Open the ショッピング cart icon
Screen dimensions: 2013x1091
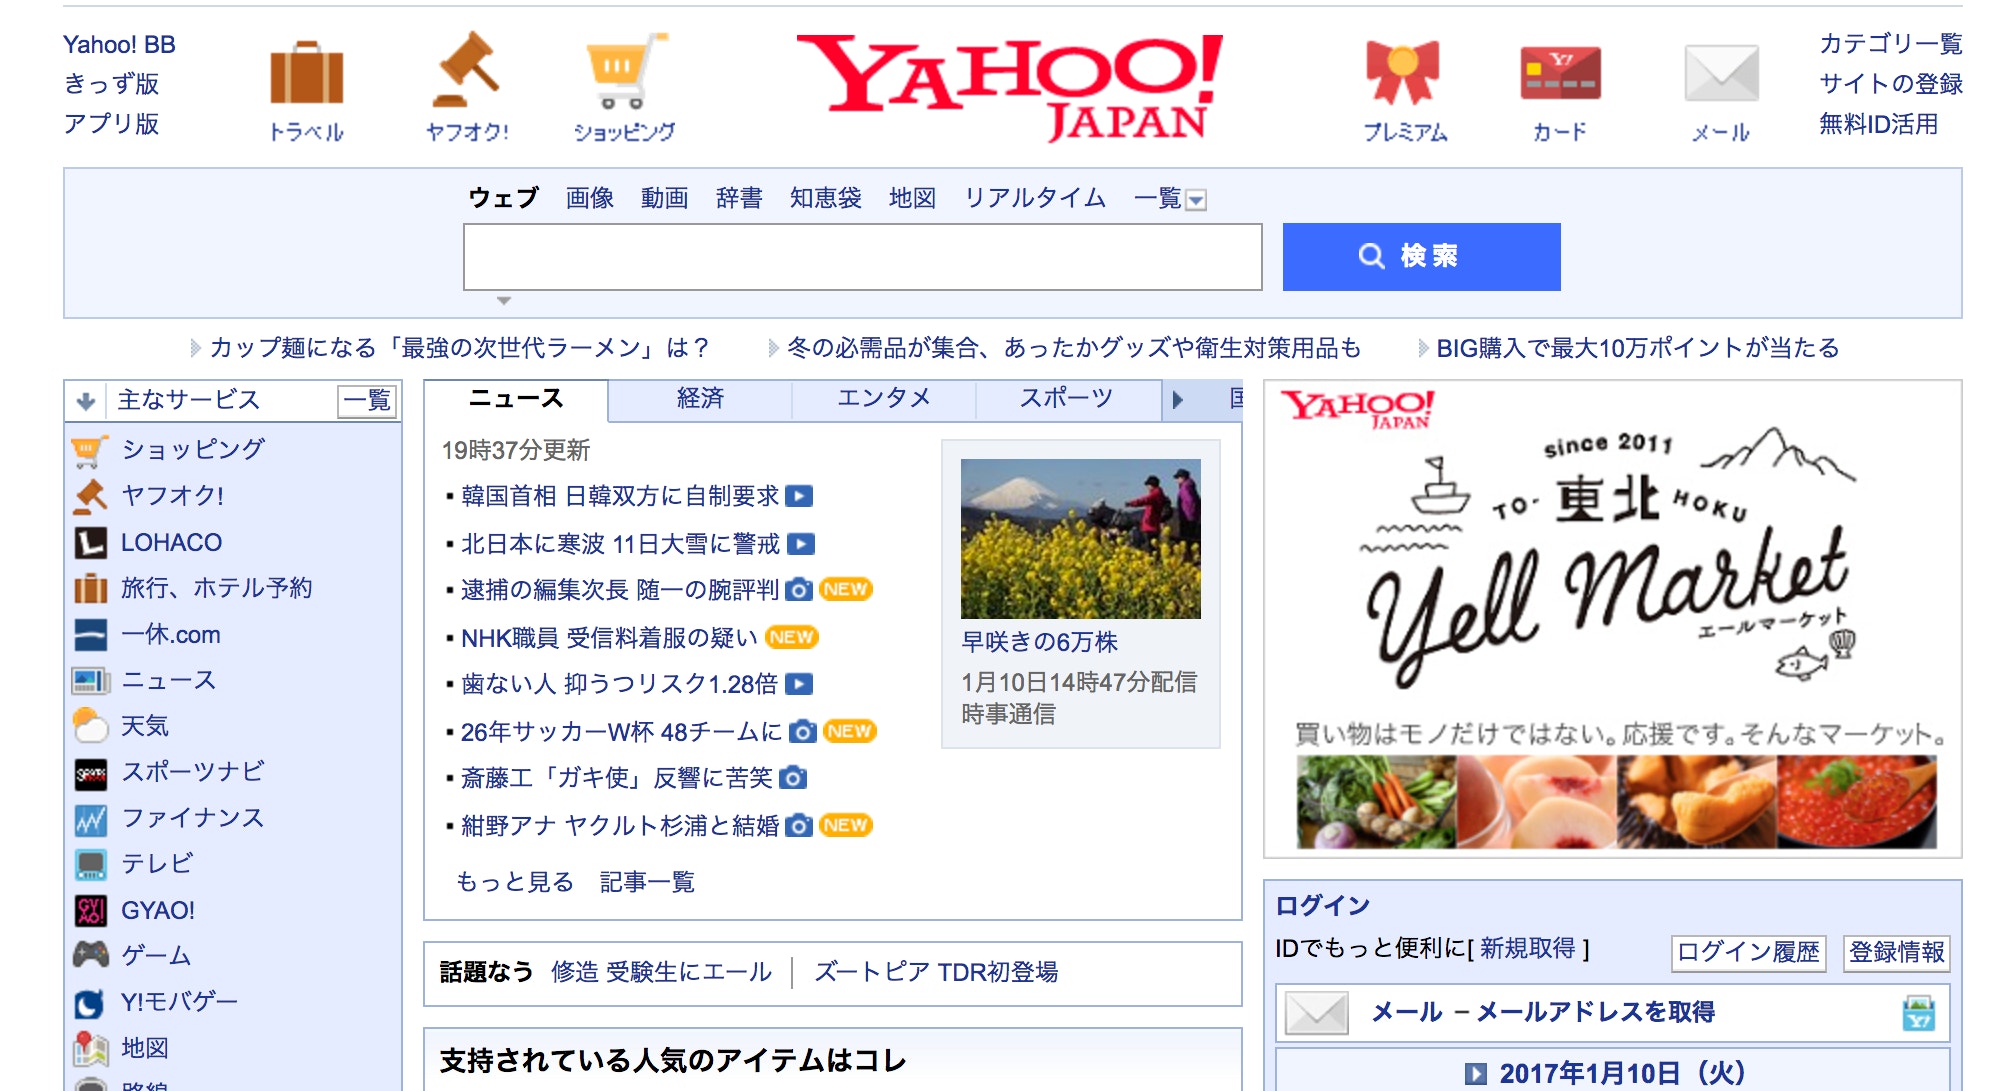(x=624, y=70)
